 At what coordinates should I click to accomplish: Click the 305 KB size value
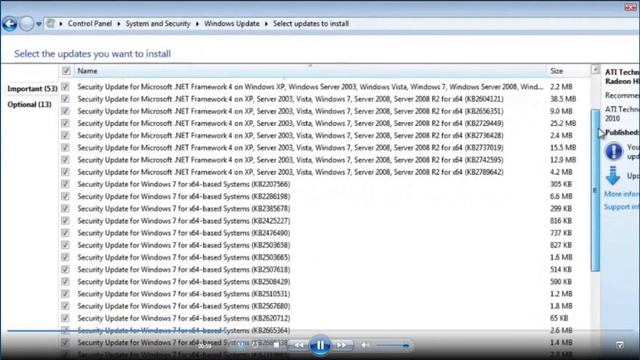pyautogui.click(x=561, y=184)
